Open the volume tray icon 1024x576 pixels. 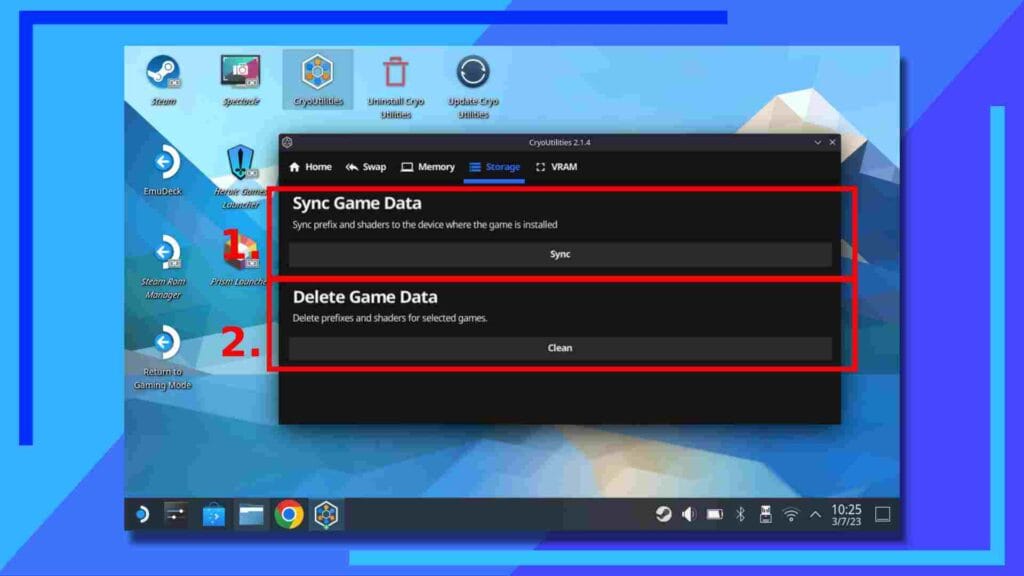tap(688, 515)
